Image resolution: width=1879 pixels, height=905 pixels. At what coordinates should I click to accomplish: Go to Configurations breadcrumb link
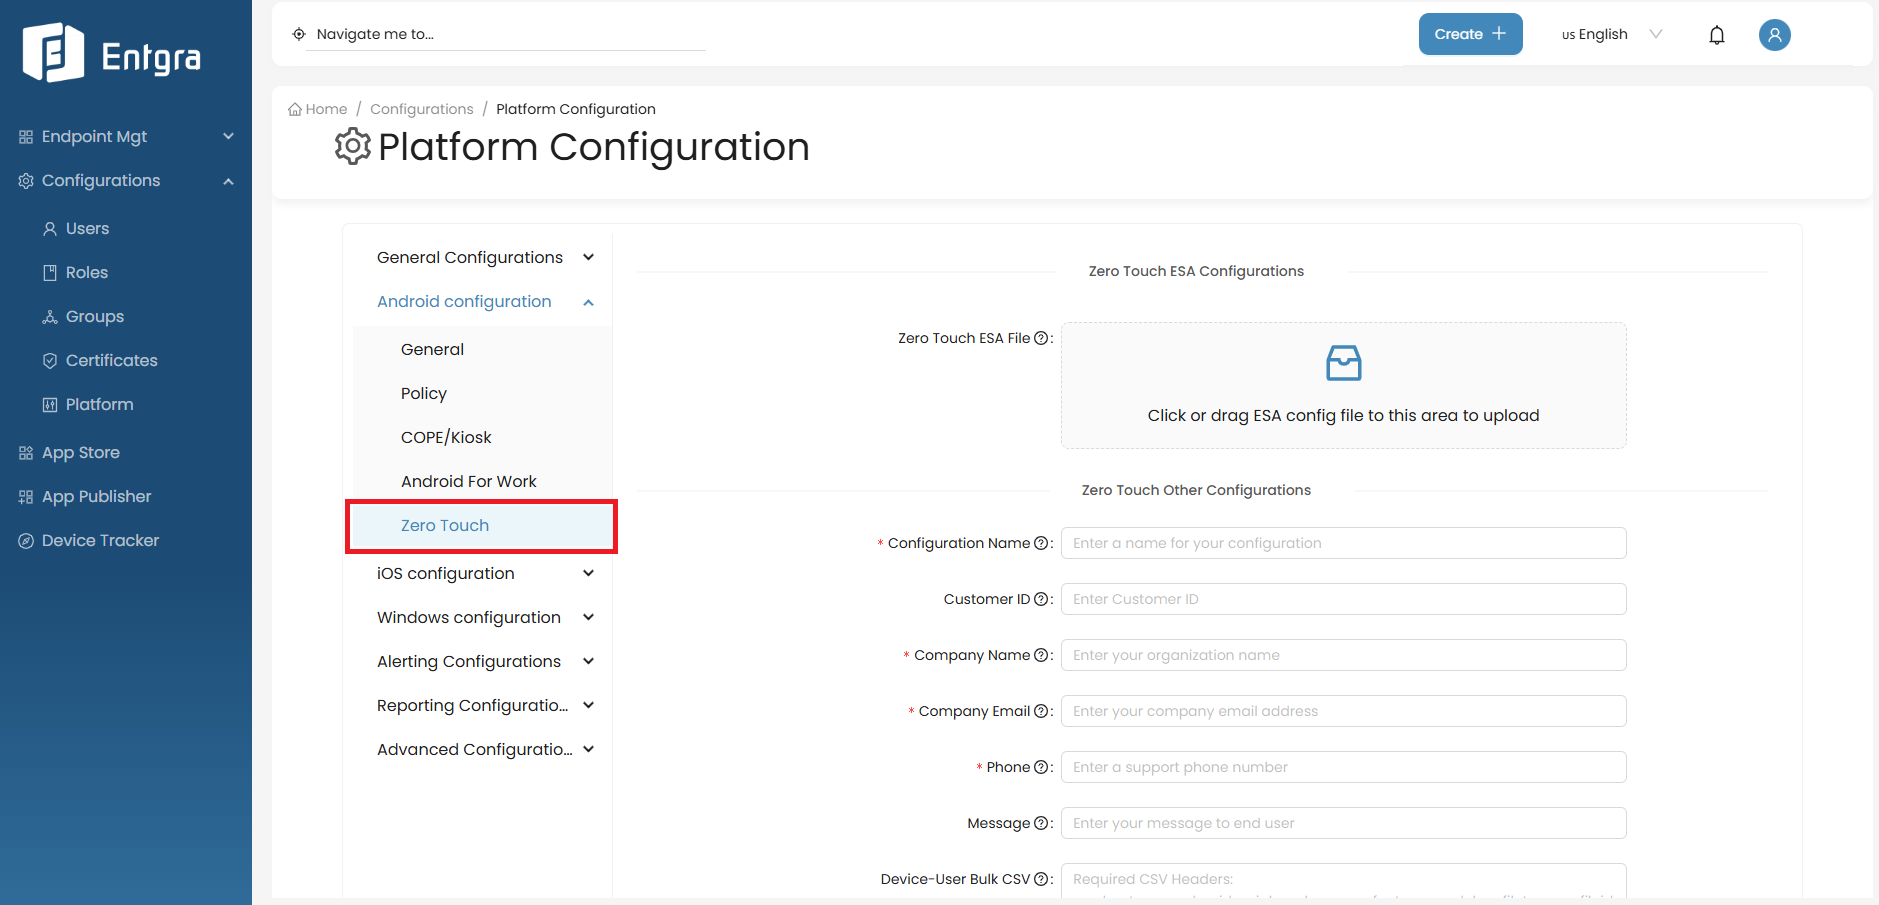coord(421,109)
